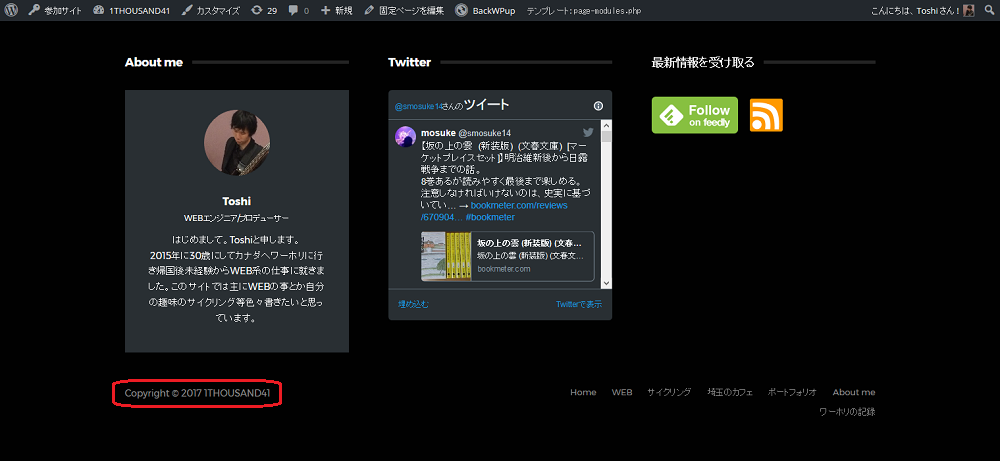Open the book link preview thumbnail
This screenshot has height=461, width=1000.
coord(446,257)
